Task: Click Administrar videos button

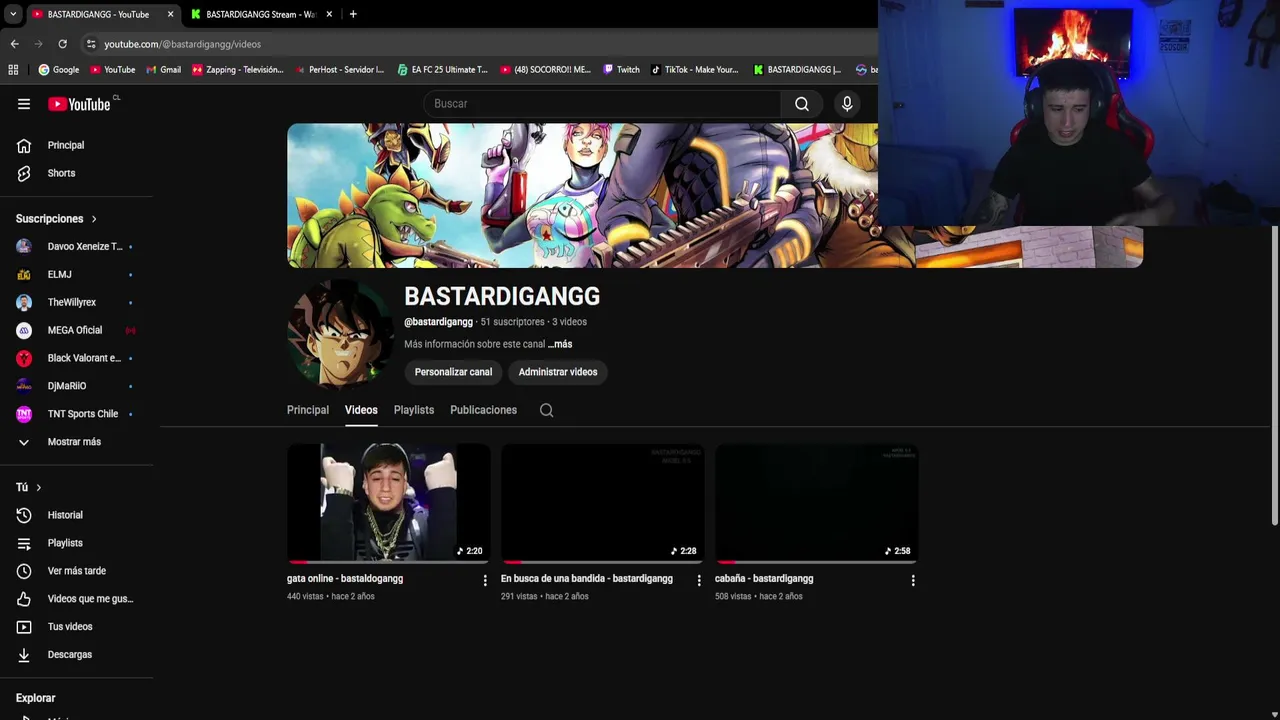Action: [x=558, y=372]
